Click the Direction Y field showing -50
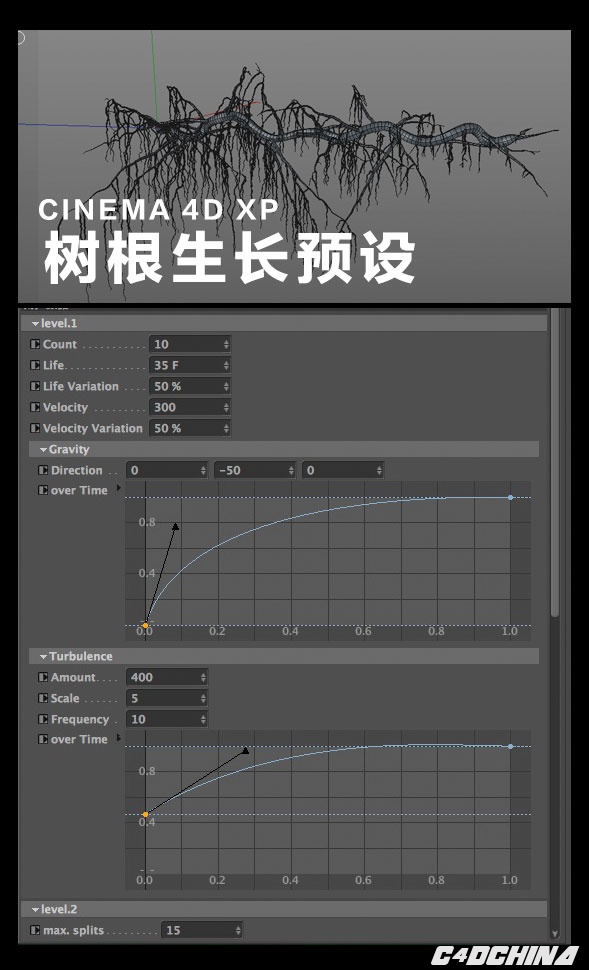 (255, 470)
